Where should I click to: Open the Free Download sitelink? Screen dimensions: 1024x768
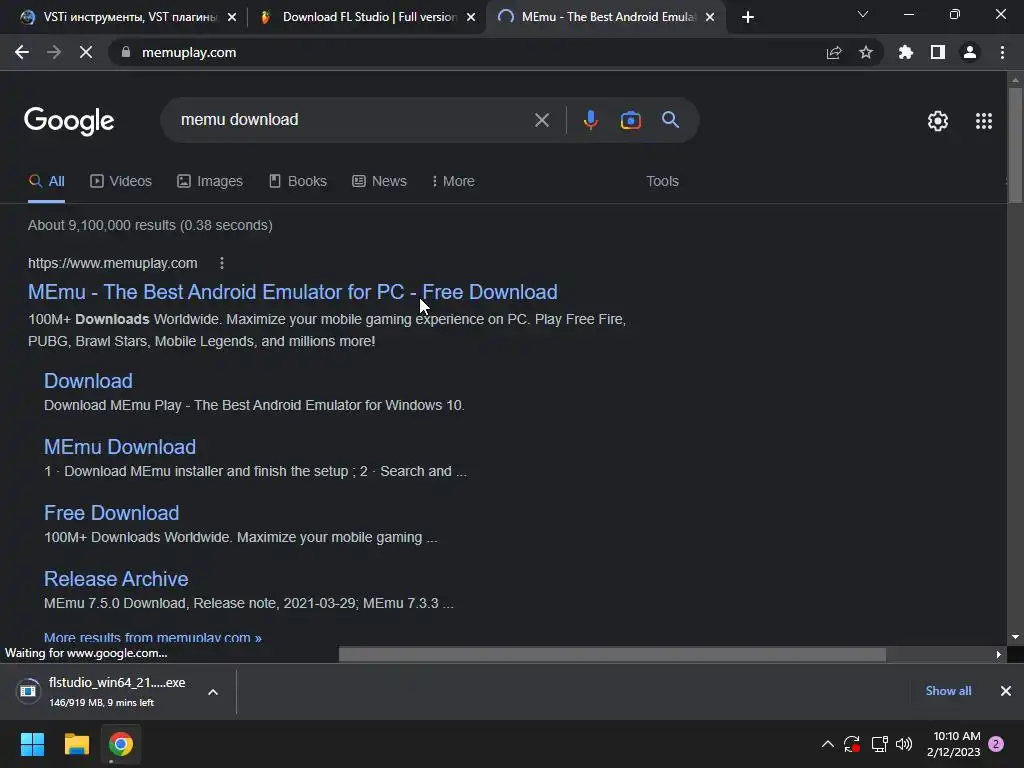tap(111, 513)
